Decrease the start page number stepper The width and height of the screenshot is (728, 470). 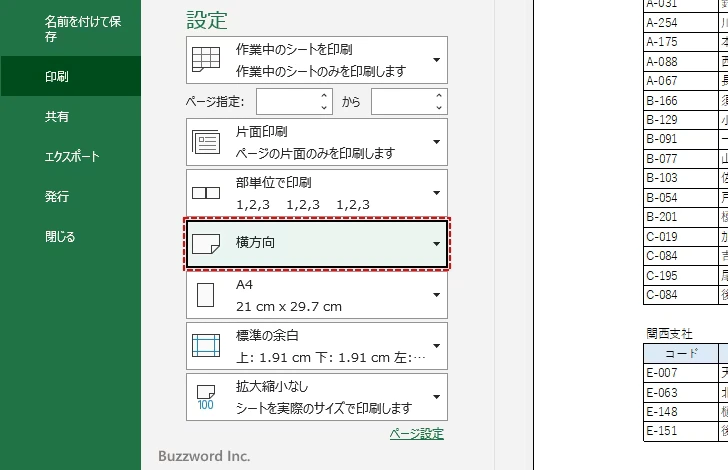[324, 107]
